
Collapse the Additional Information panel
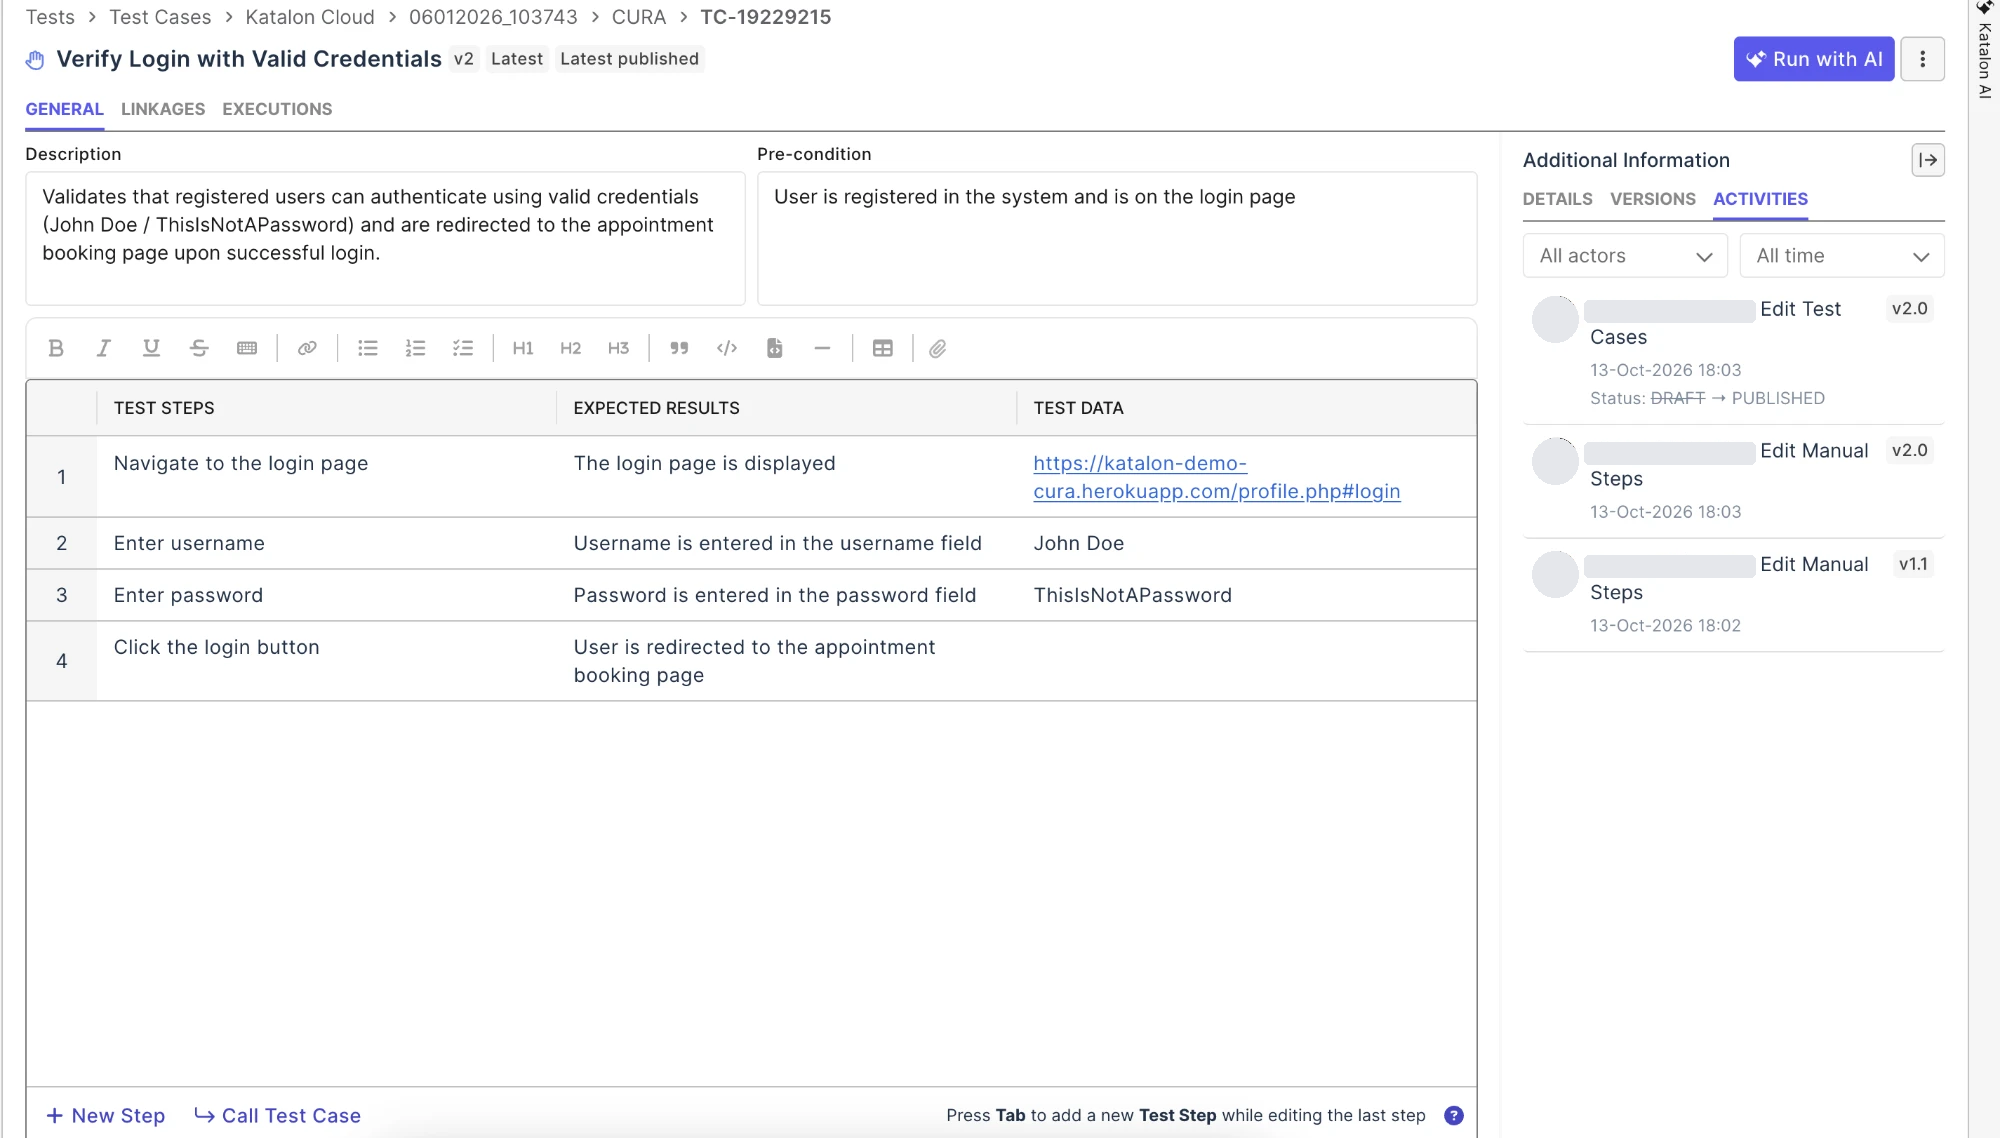1928,160
